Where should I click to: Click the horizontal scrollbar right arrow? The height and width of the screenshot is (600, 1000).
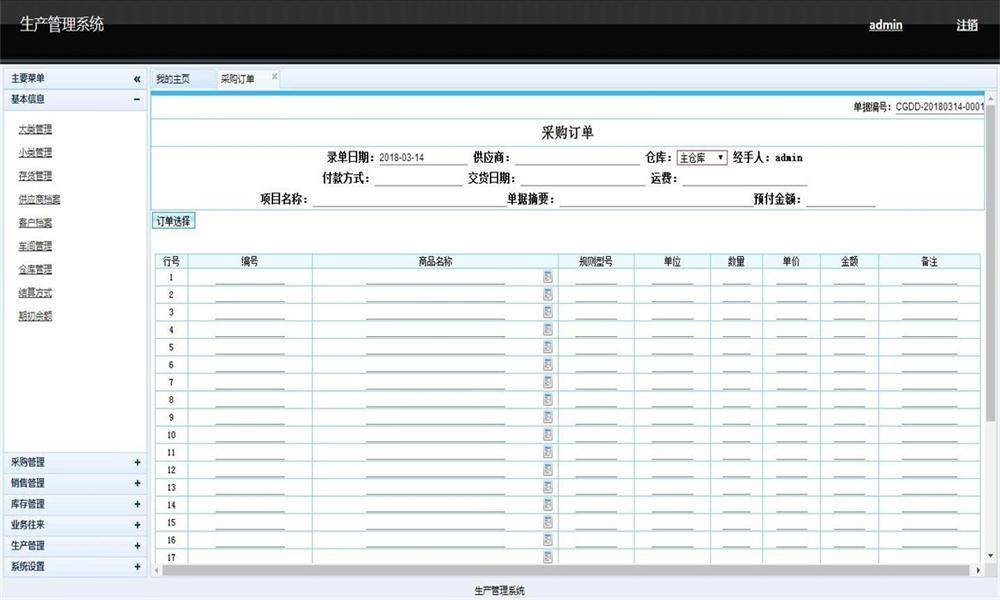978,571
